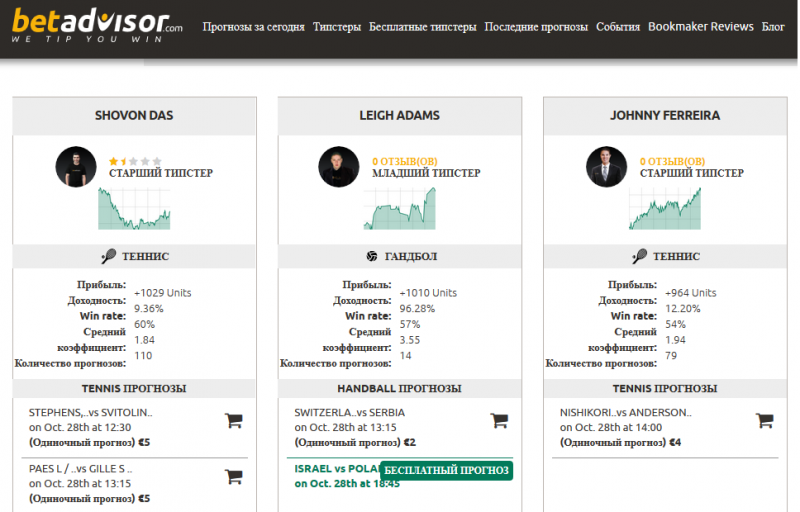
Task: Click ТЕННИС label in Johnny Ferreira card
Action: point(677,257)
